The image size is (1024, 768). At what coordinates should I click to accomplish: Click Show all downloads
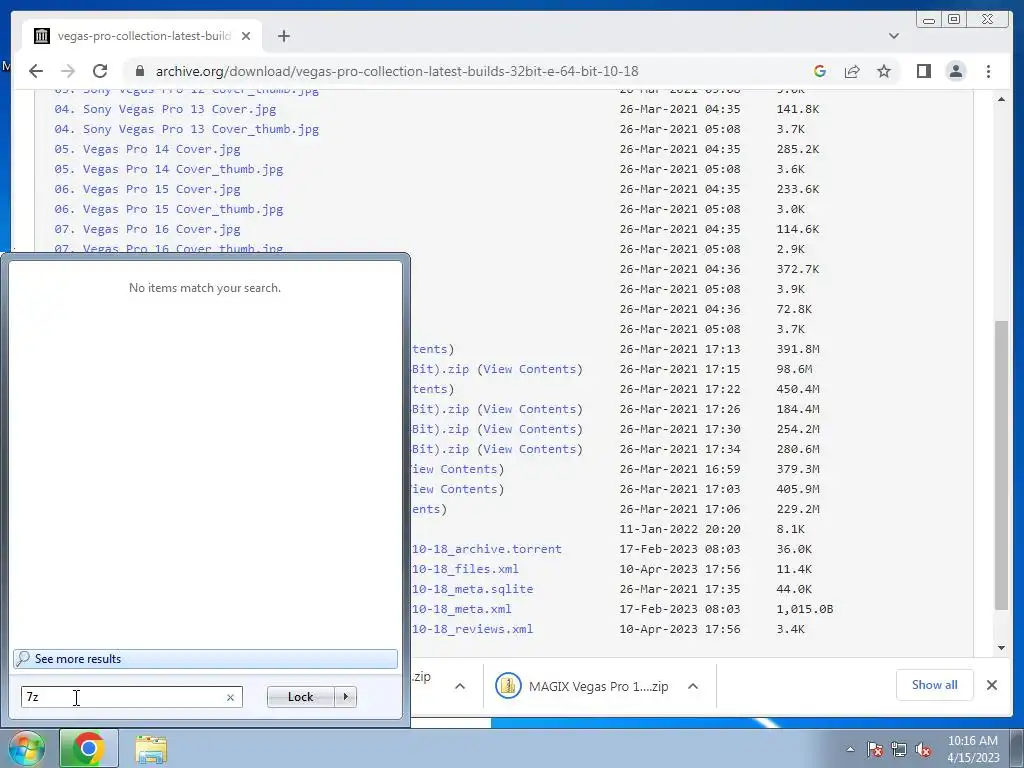(x=935, y=685)
